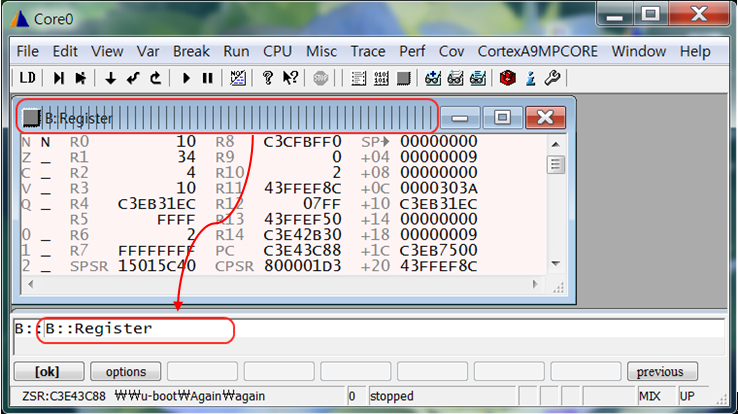Click the previous button
Screen dimensions: 738x414
[x=661, y=372]
